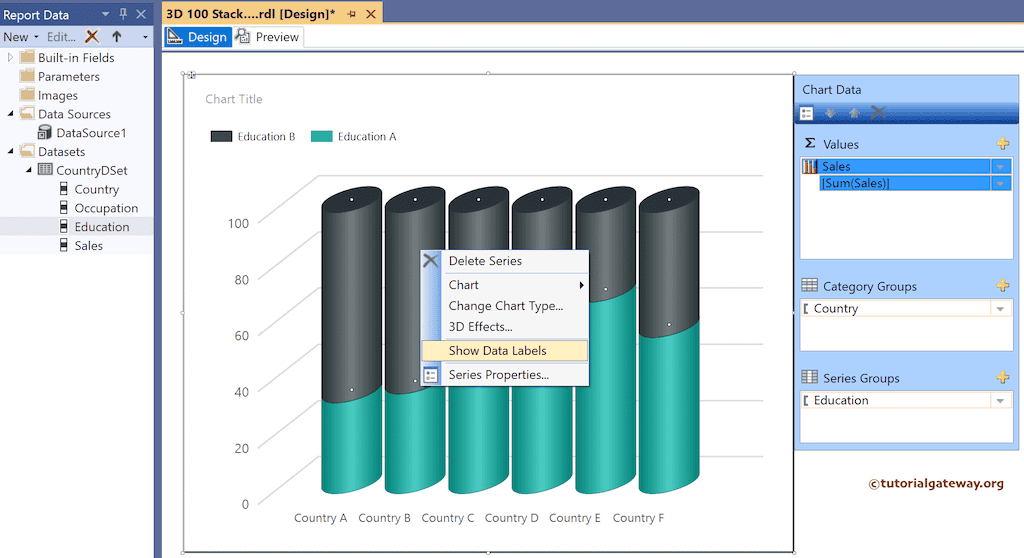Select the [Sum(Sales)] expression

click(904, 183)
